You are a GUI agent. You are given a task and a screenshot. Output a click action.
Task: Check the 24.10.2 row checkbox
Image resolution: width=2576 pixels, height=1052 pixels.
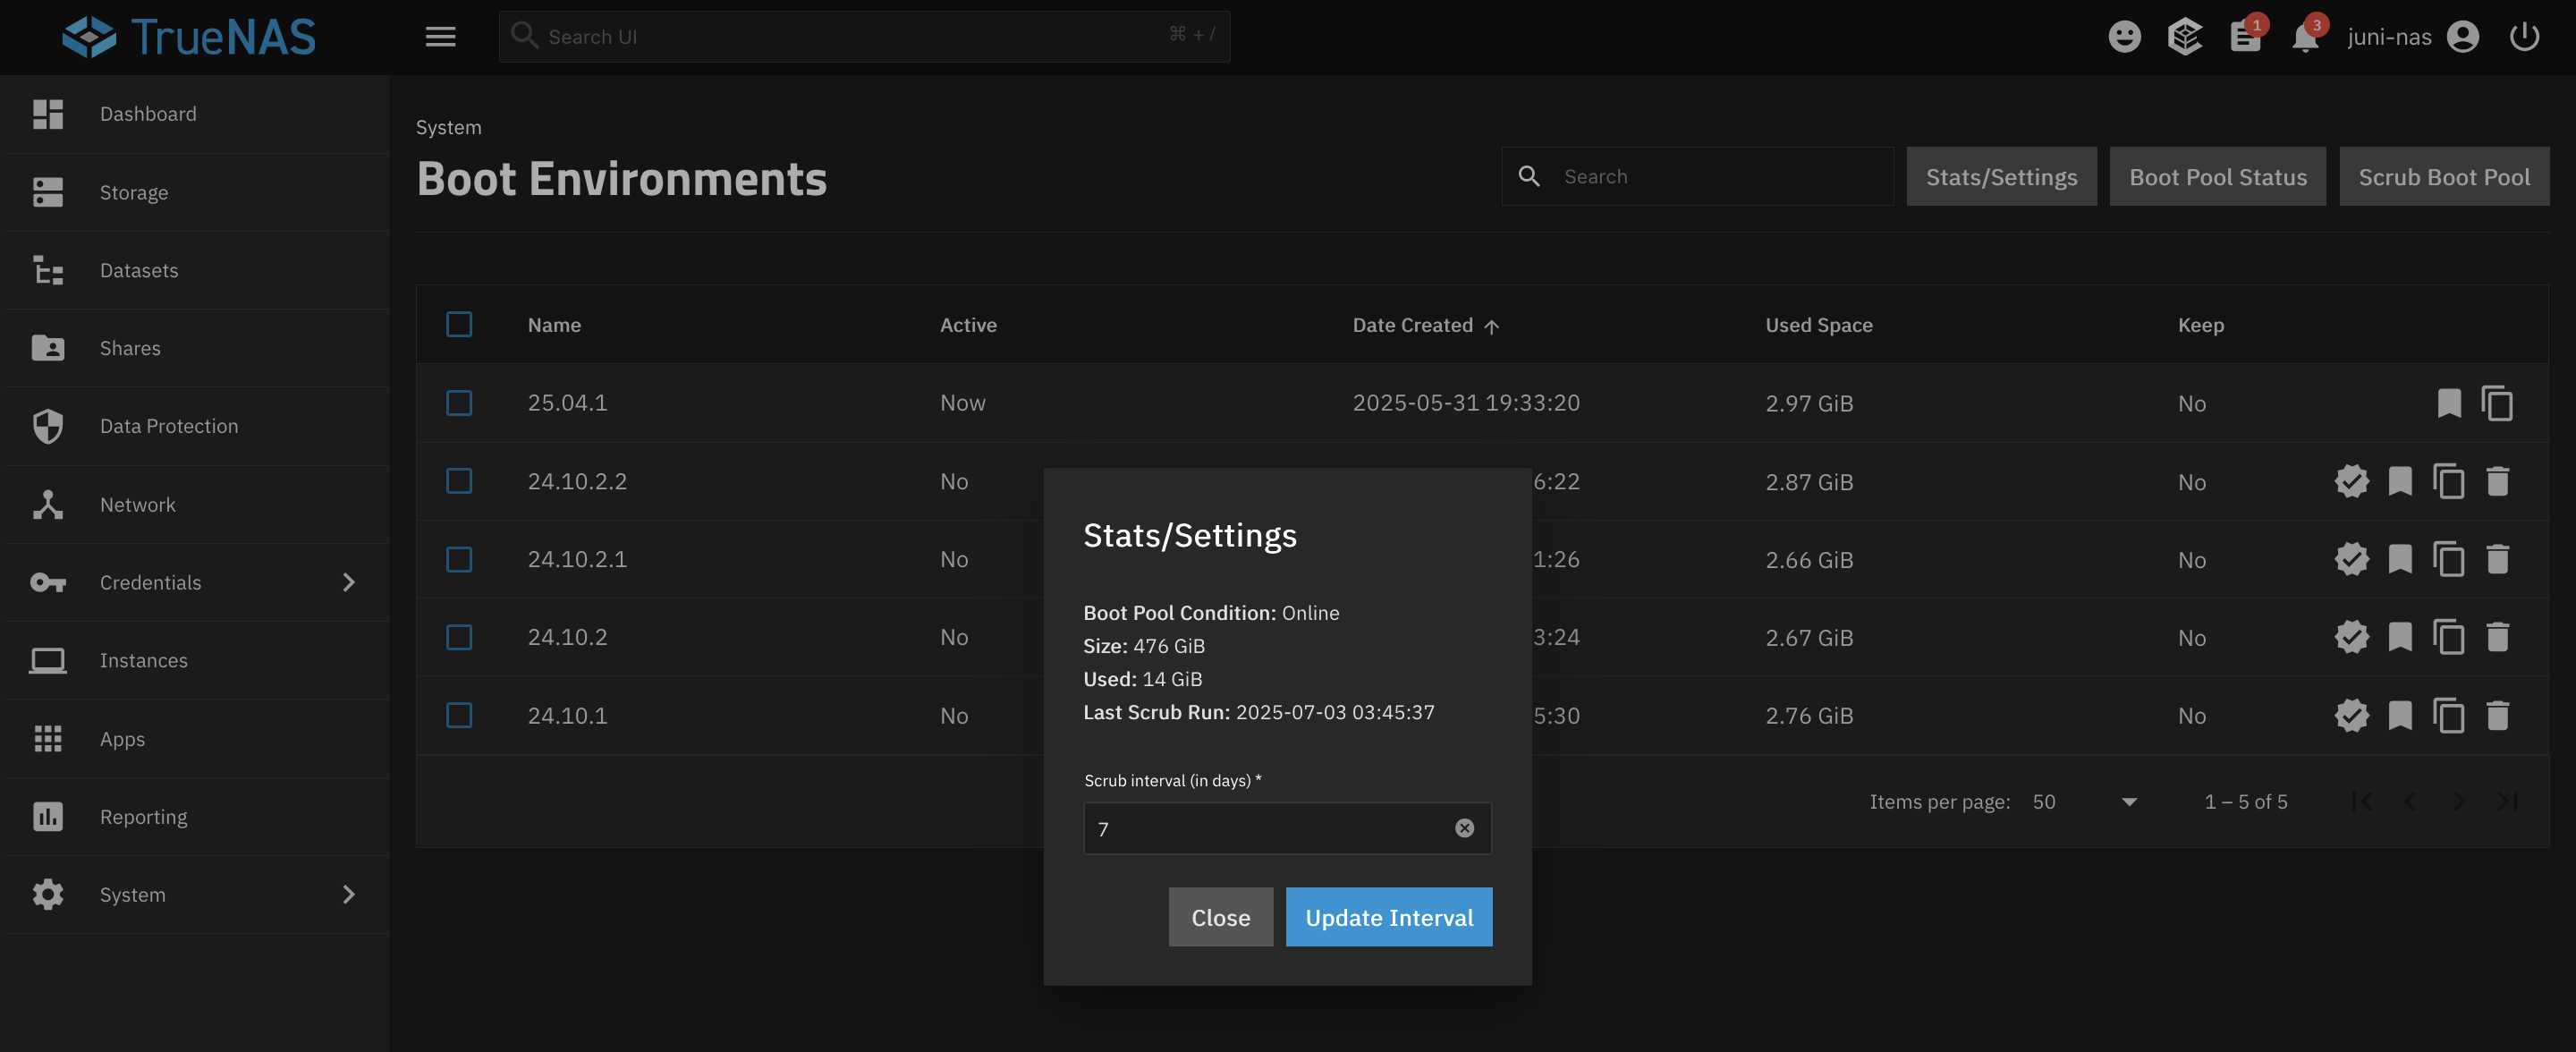459,637
